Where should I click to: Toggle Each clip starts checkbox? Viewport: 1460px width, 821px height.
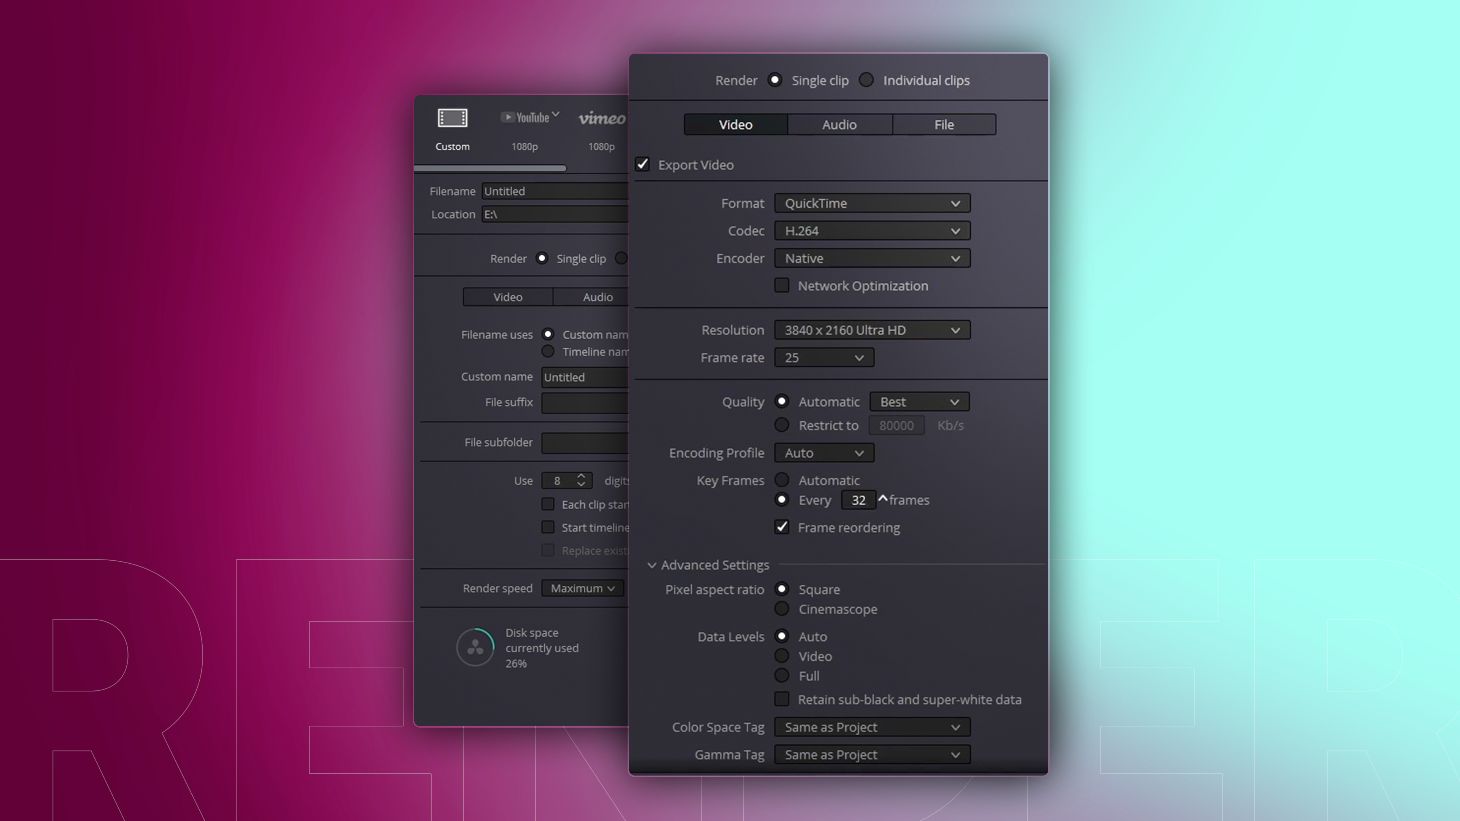548,504
